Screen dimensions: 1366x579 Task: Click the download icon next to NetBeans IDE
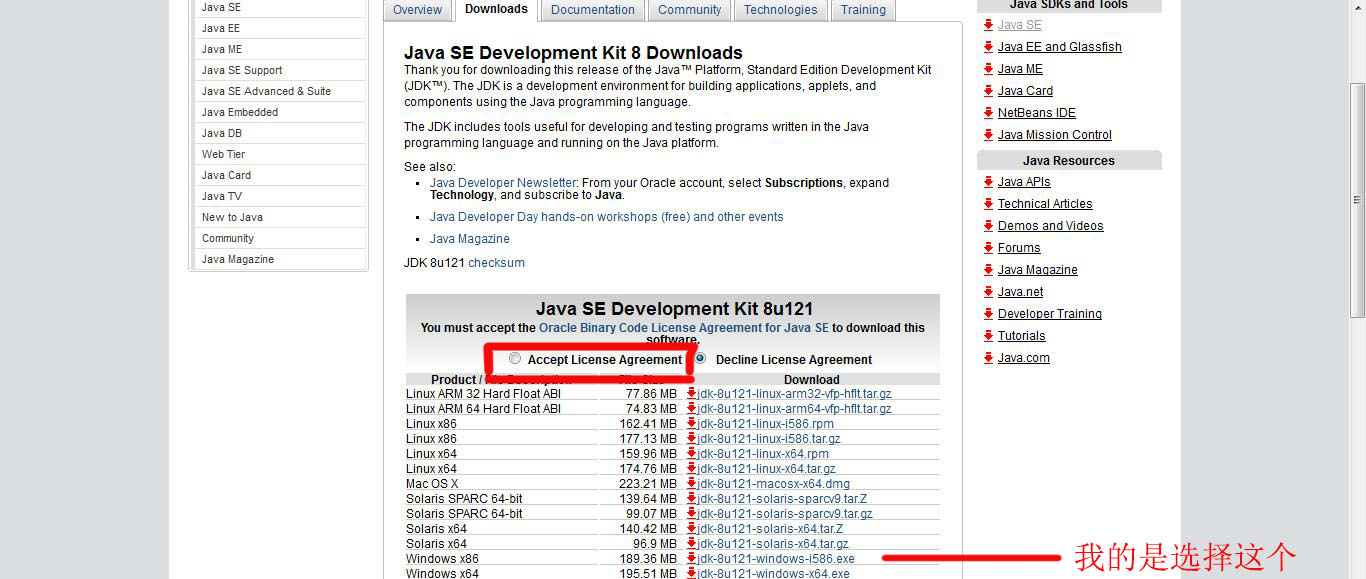pos(988,112)
